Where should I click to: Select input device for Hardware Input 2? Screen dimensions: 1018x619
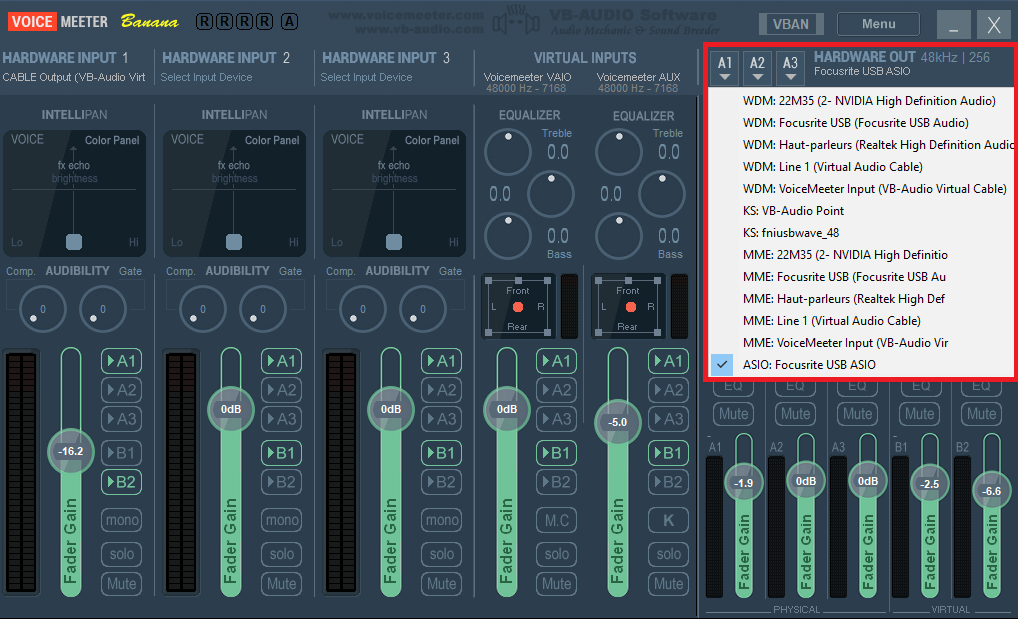208,77
